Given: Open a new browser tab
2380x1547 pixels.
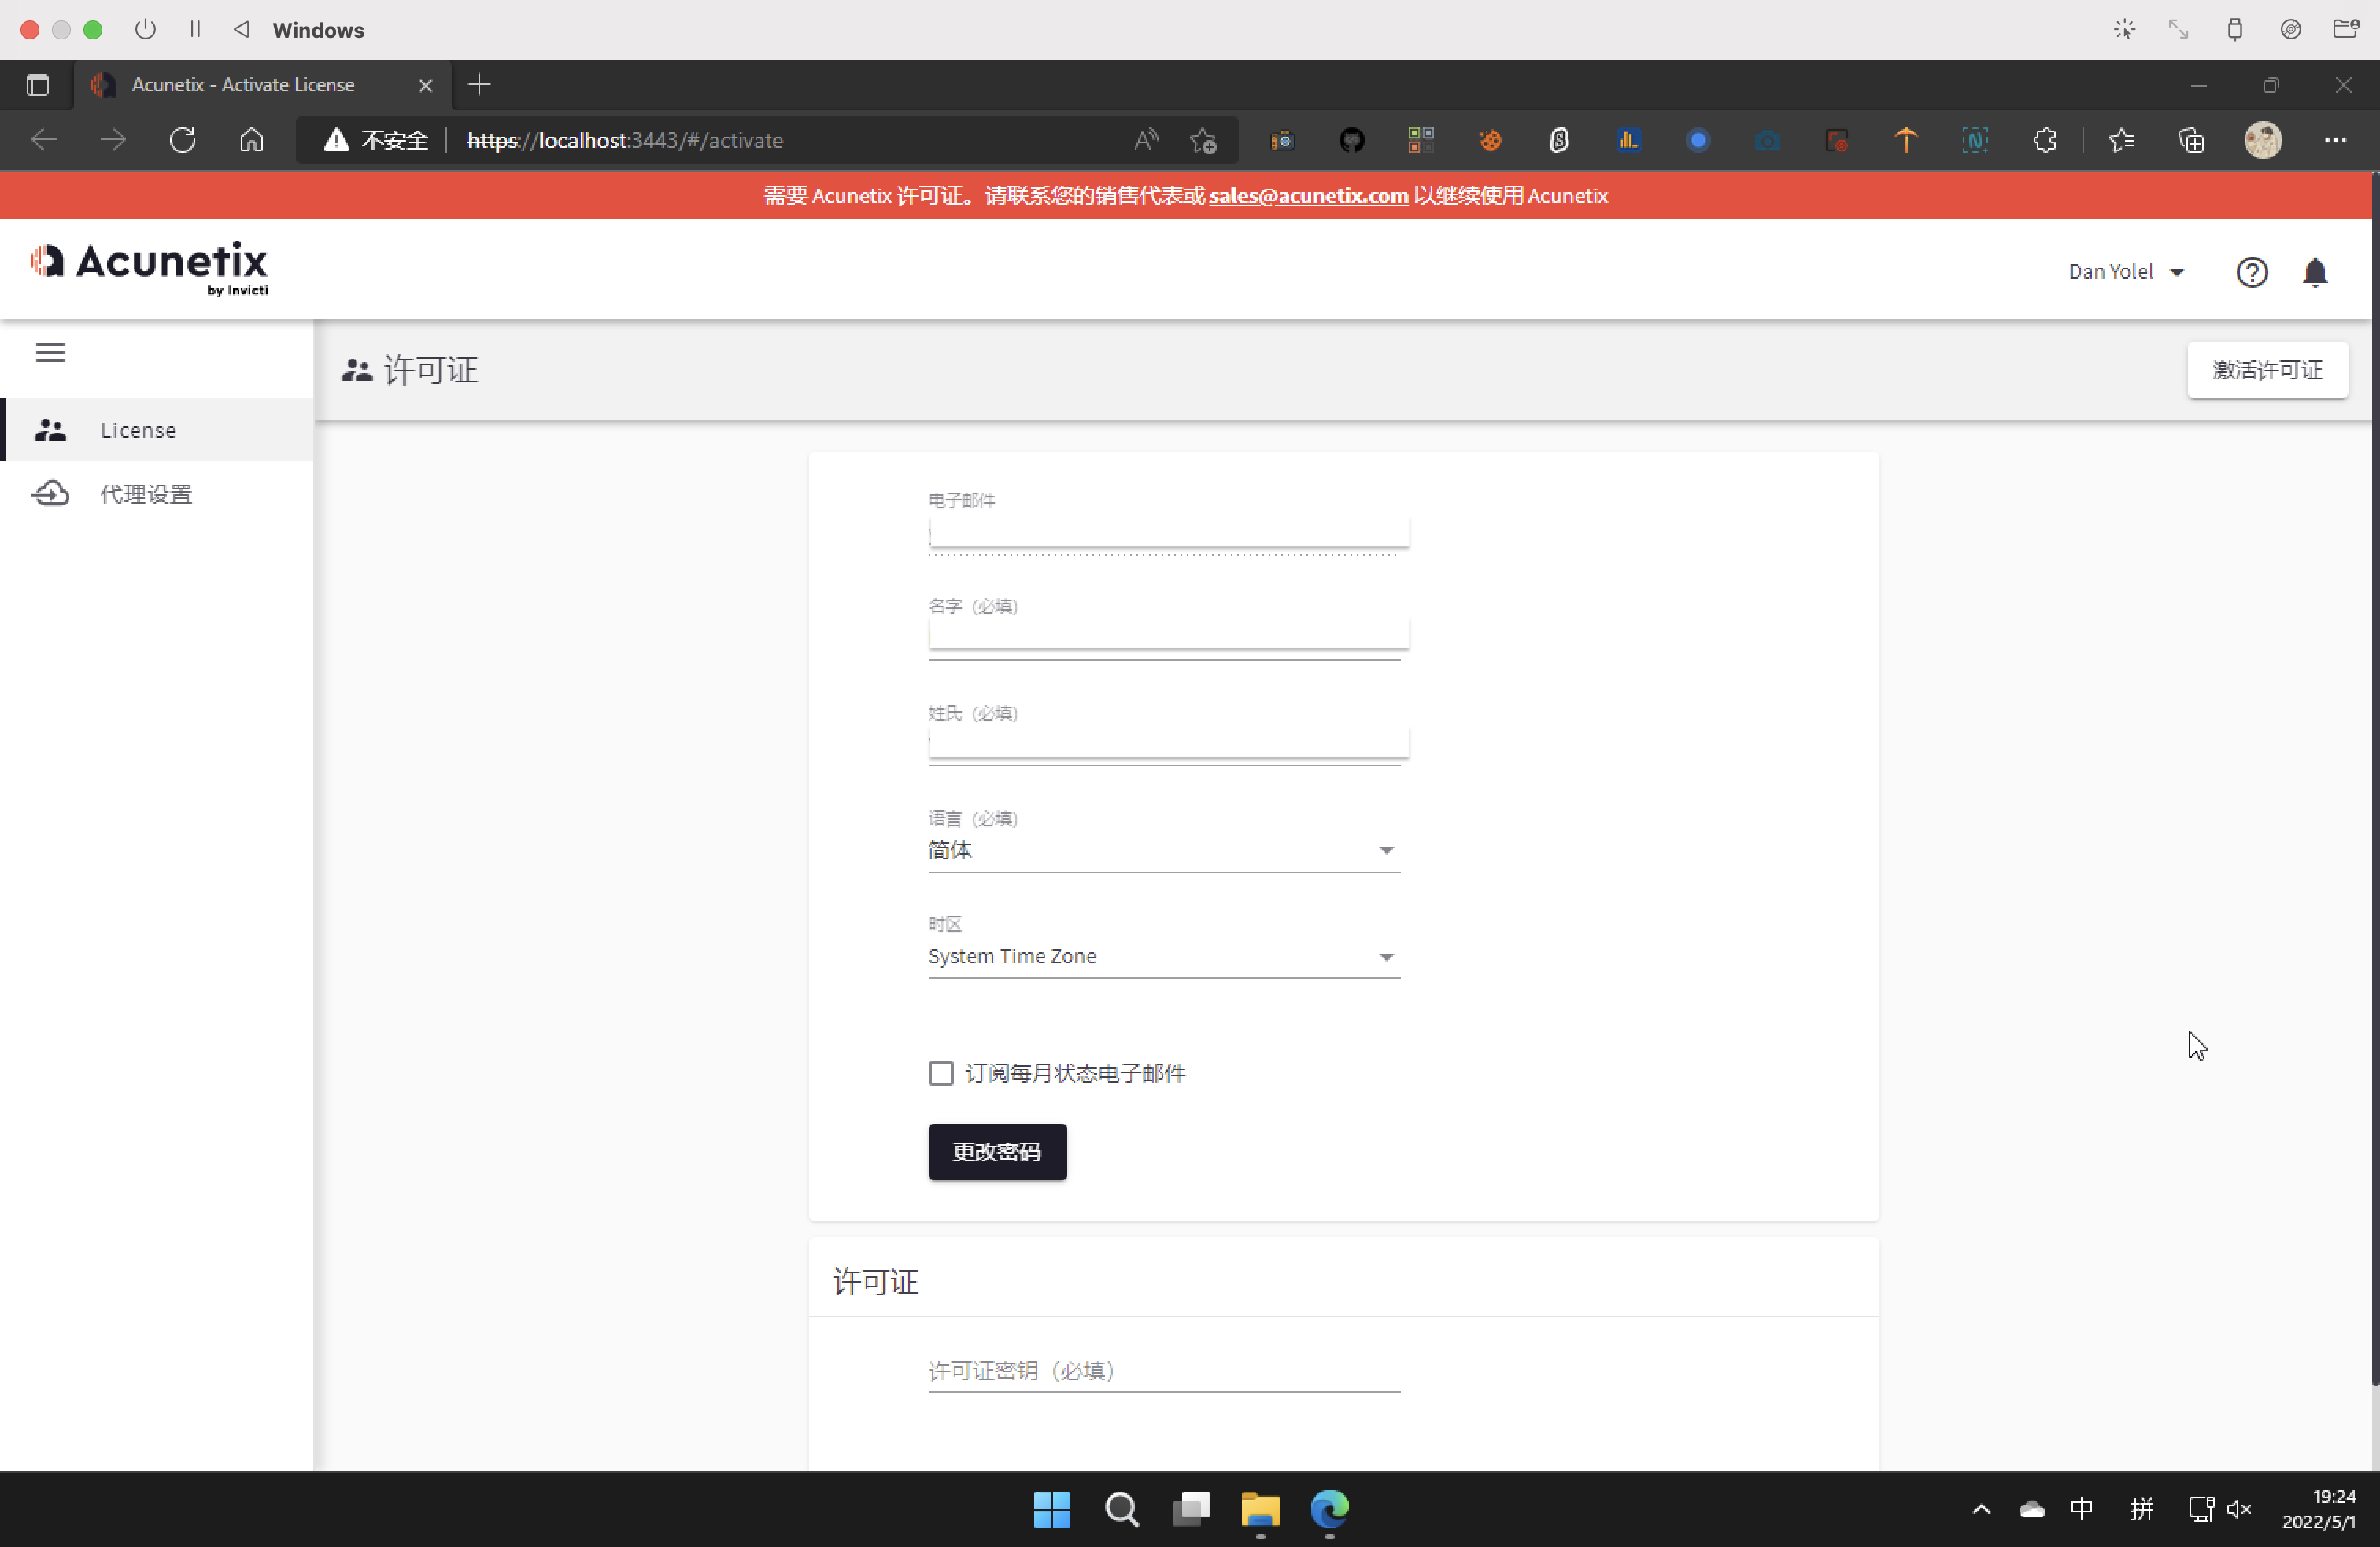Looking at the screenshot, I should [479, 85].
